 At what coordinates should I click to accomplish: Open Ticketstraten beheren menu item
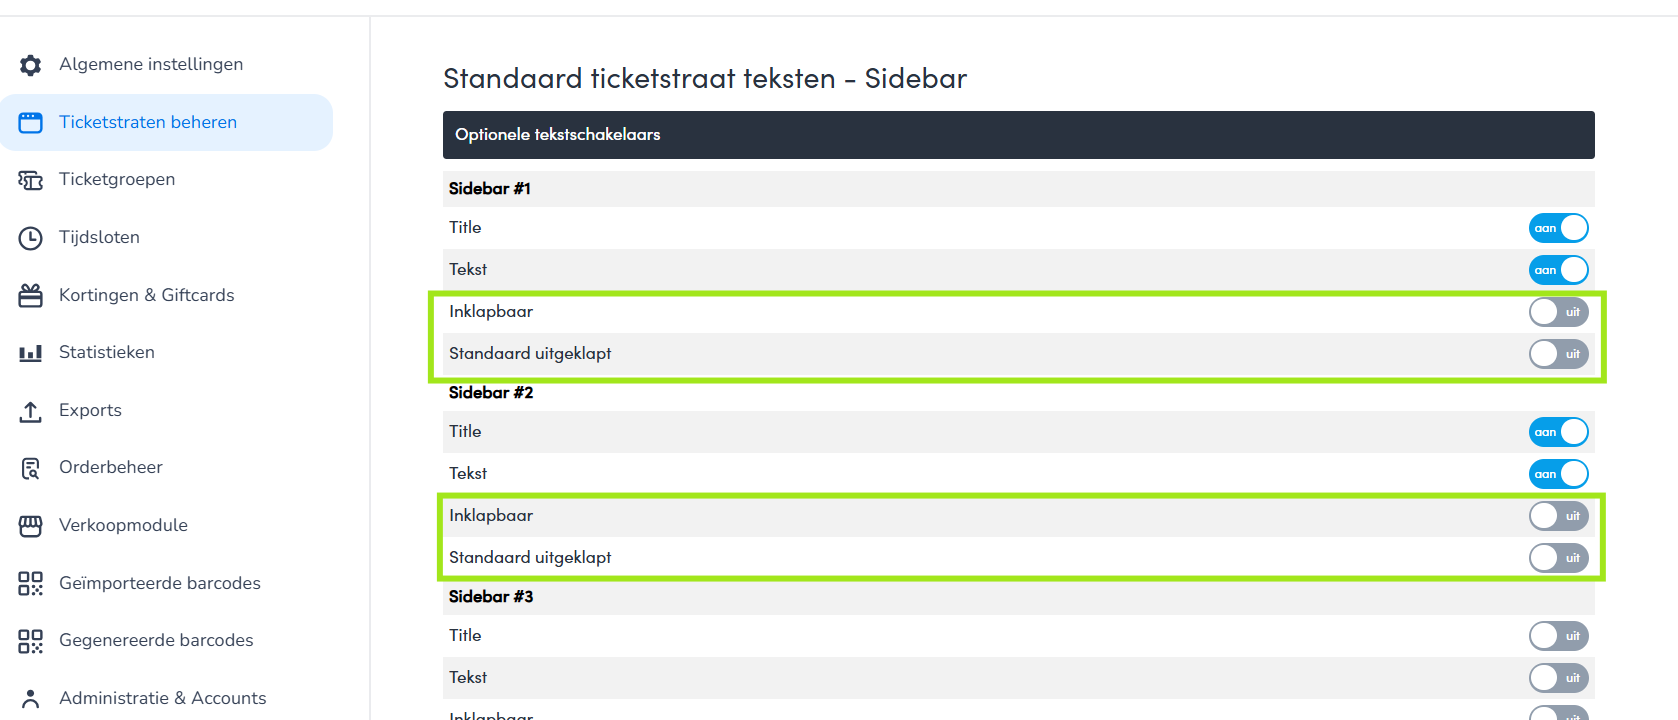(148, 122)
